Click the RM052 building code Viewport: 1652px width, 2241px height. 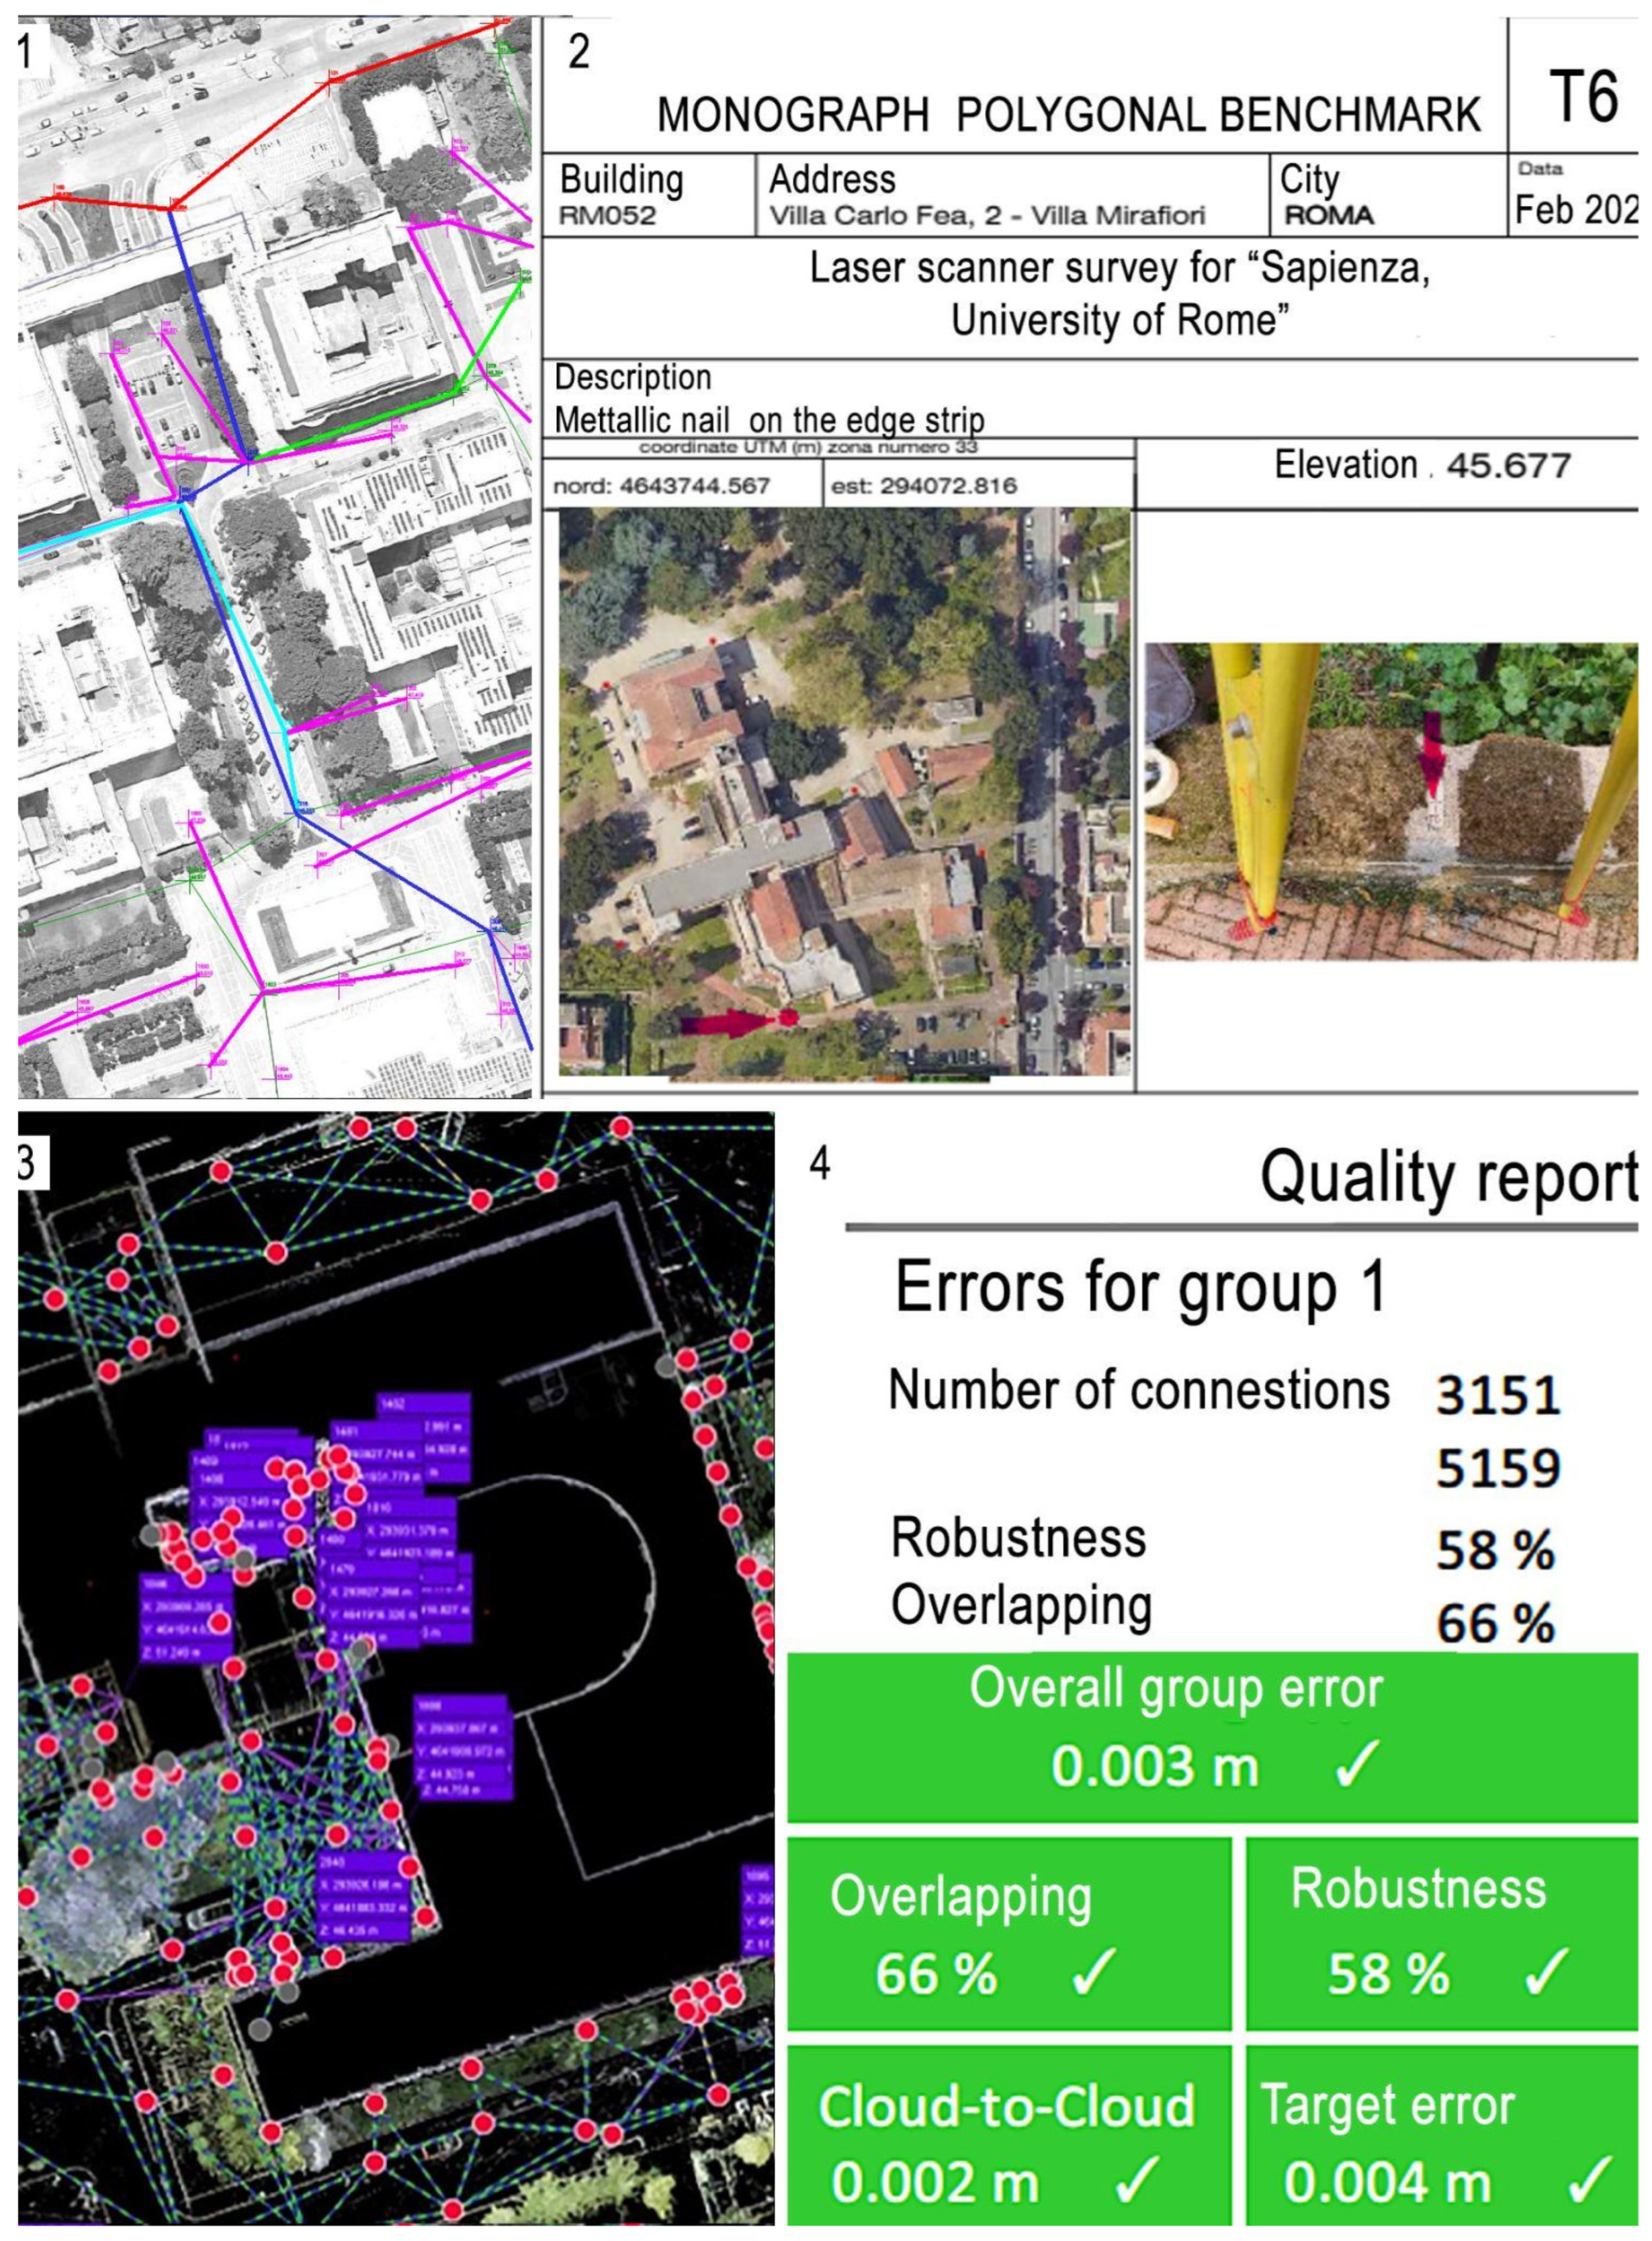click(607, 216)
